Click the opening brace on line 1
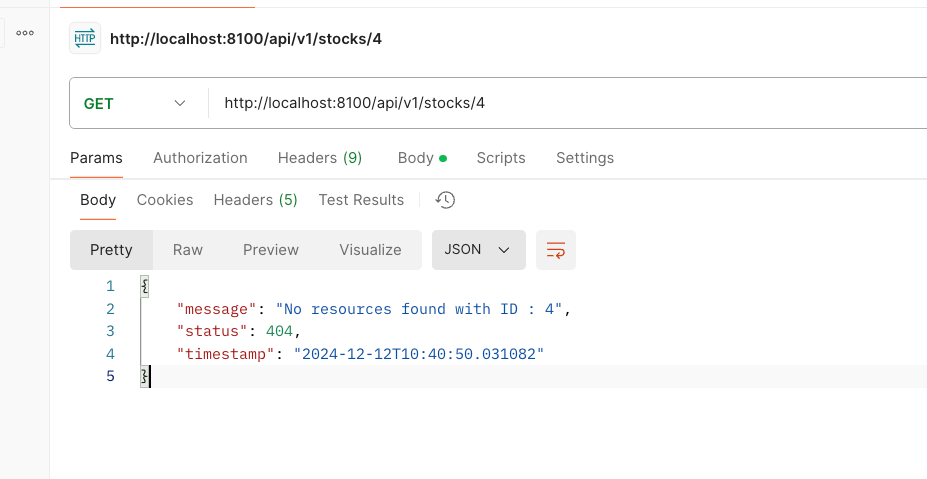Screen dimensions: 927x479 (x=145, y=287)
